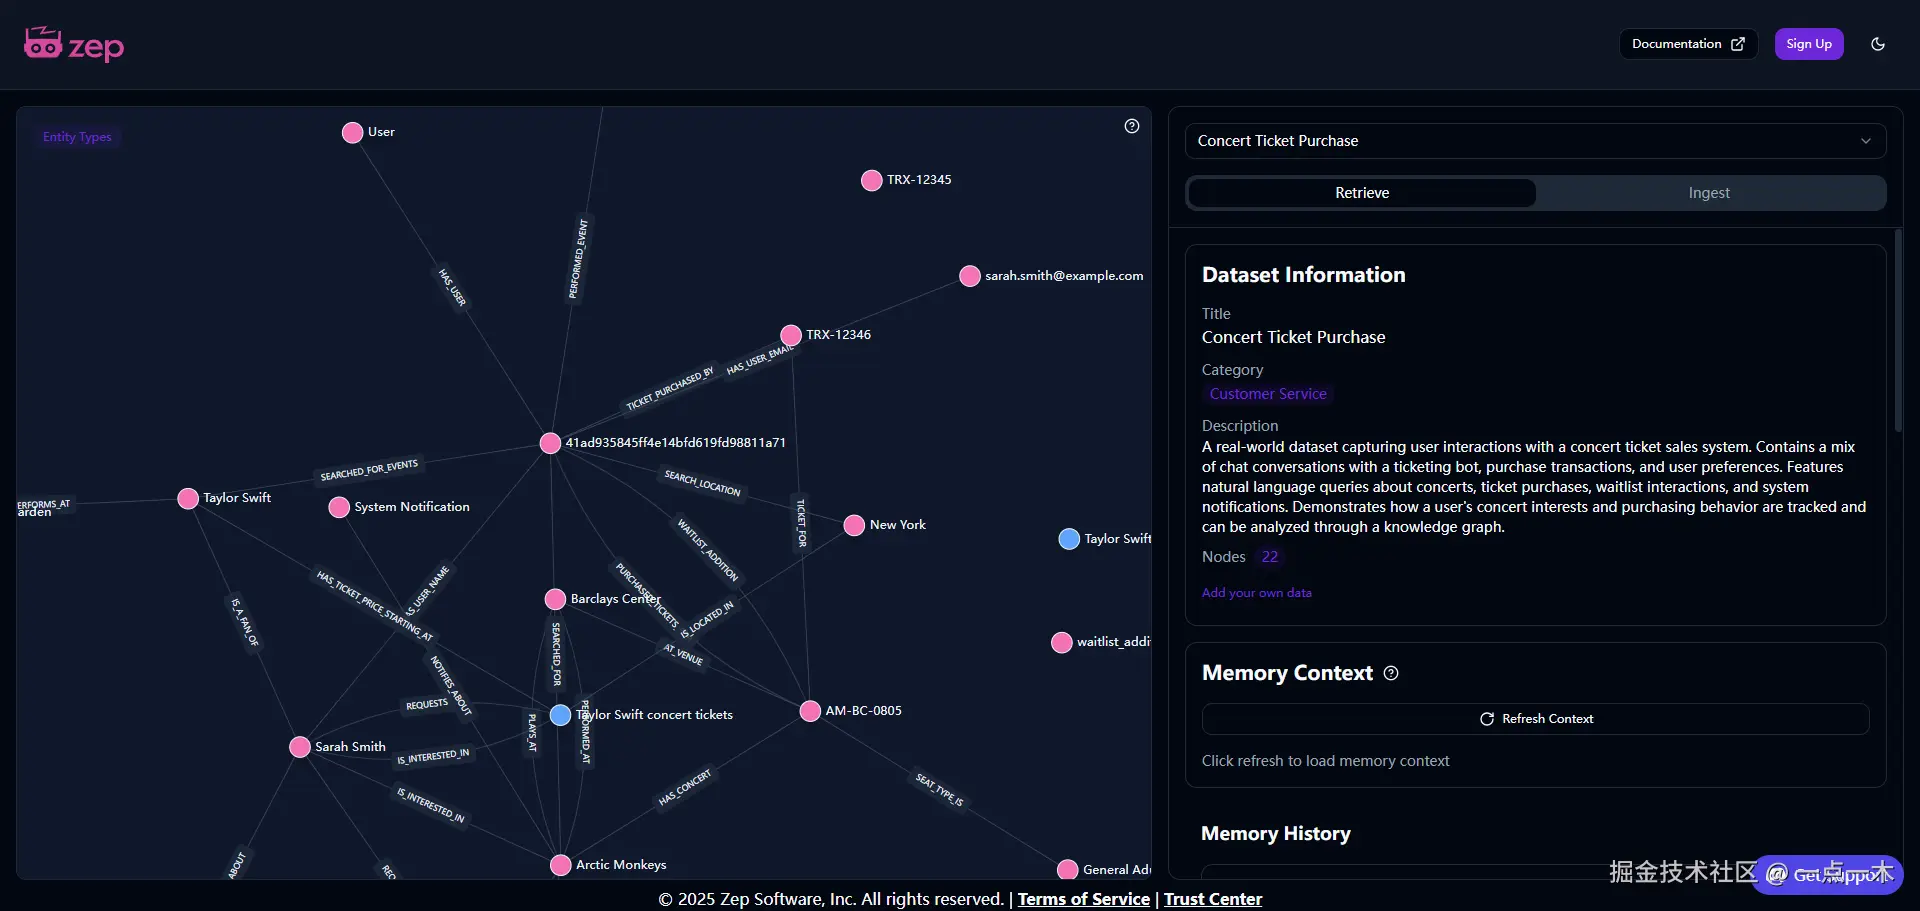Click the HAS_CONCERT edge label
1920x911 pixels.
(x=685, y=787)
